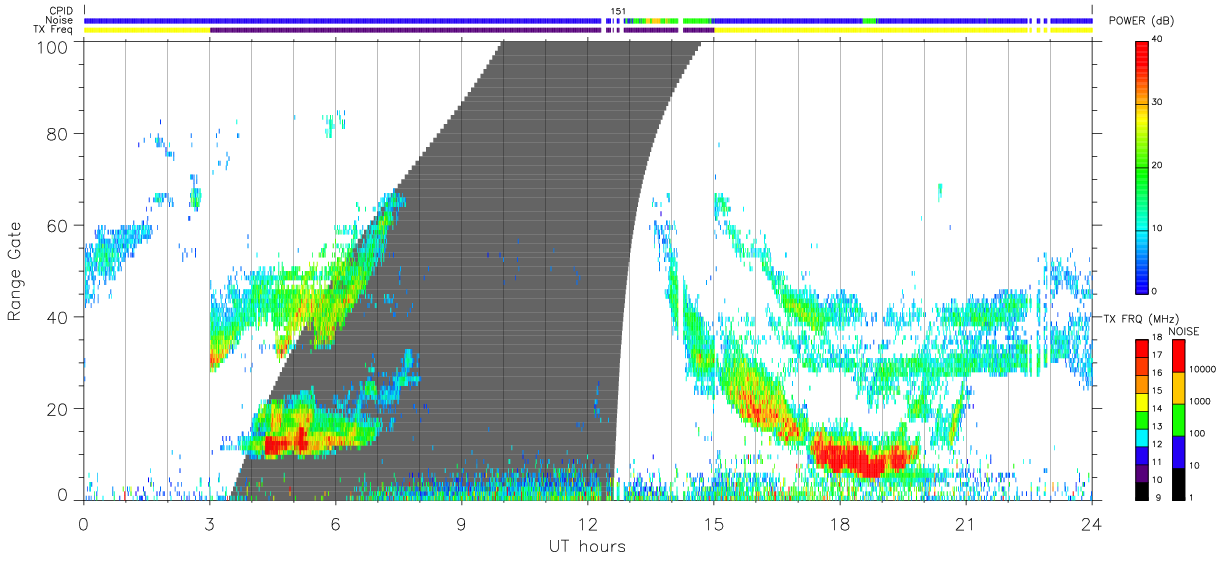1228x567 pixels.
Task: Click the purple 10 MHz block in TX FRQ colorbar
Action: point(1142,473)
